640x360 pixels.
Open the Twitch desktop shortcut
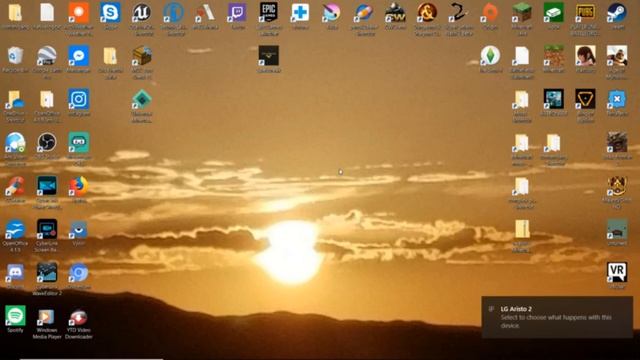pos(237,13)
